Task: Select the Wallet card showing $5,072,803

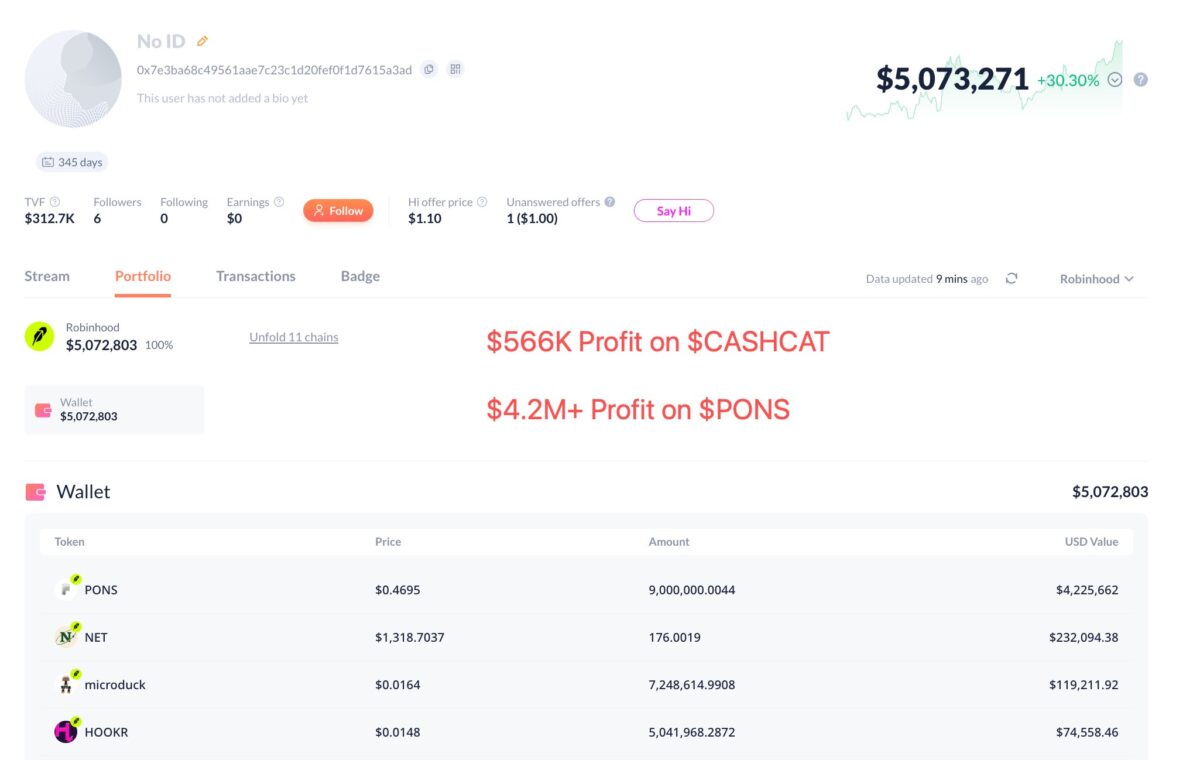Action: (114, 410)
